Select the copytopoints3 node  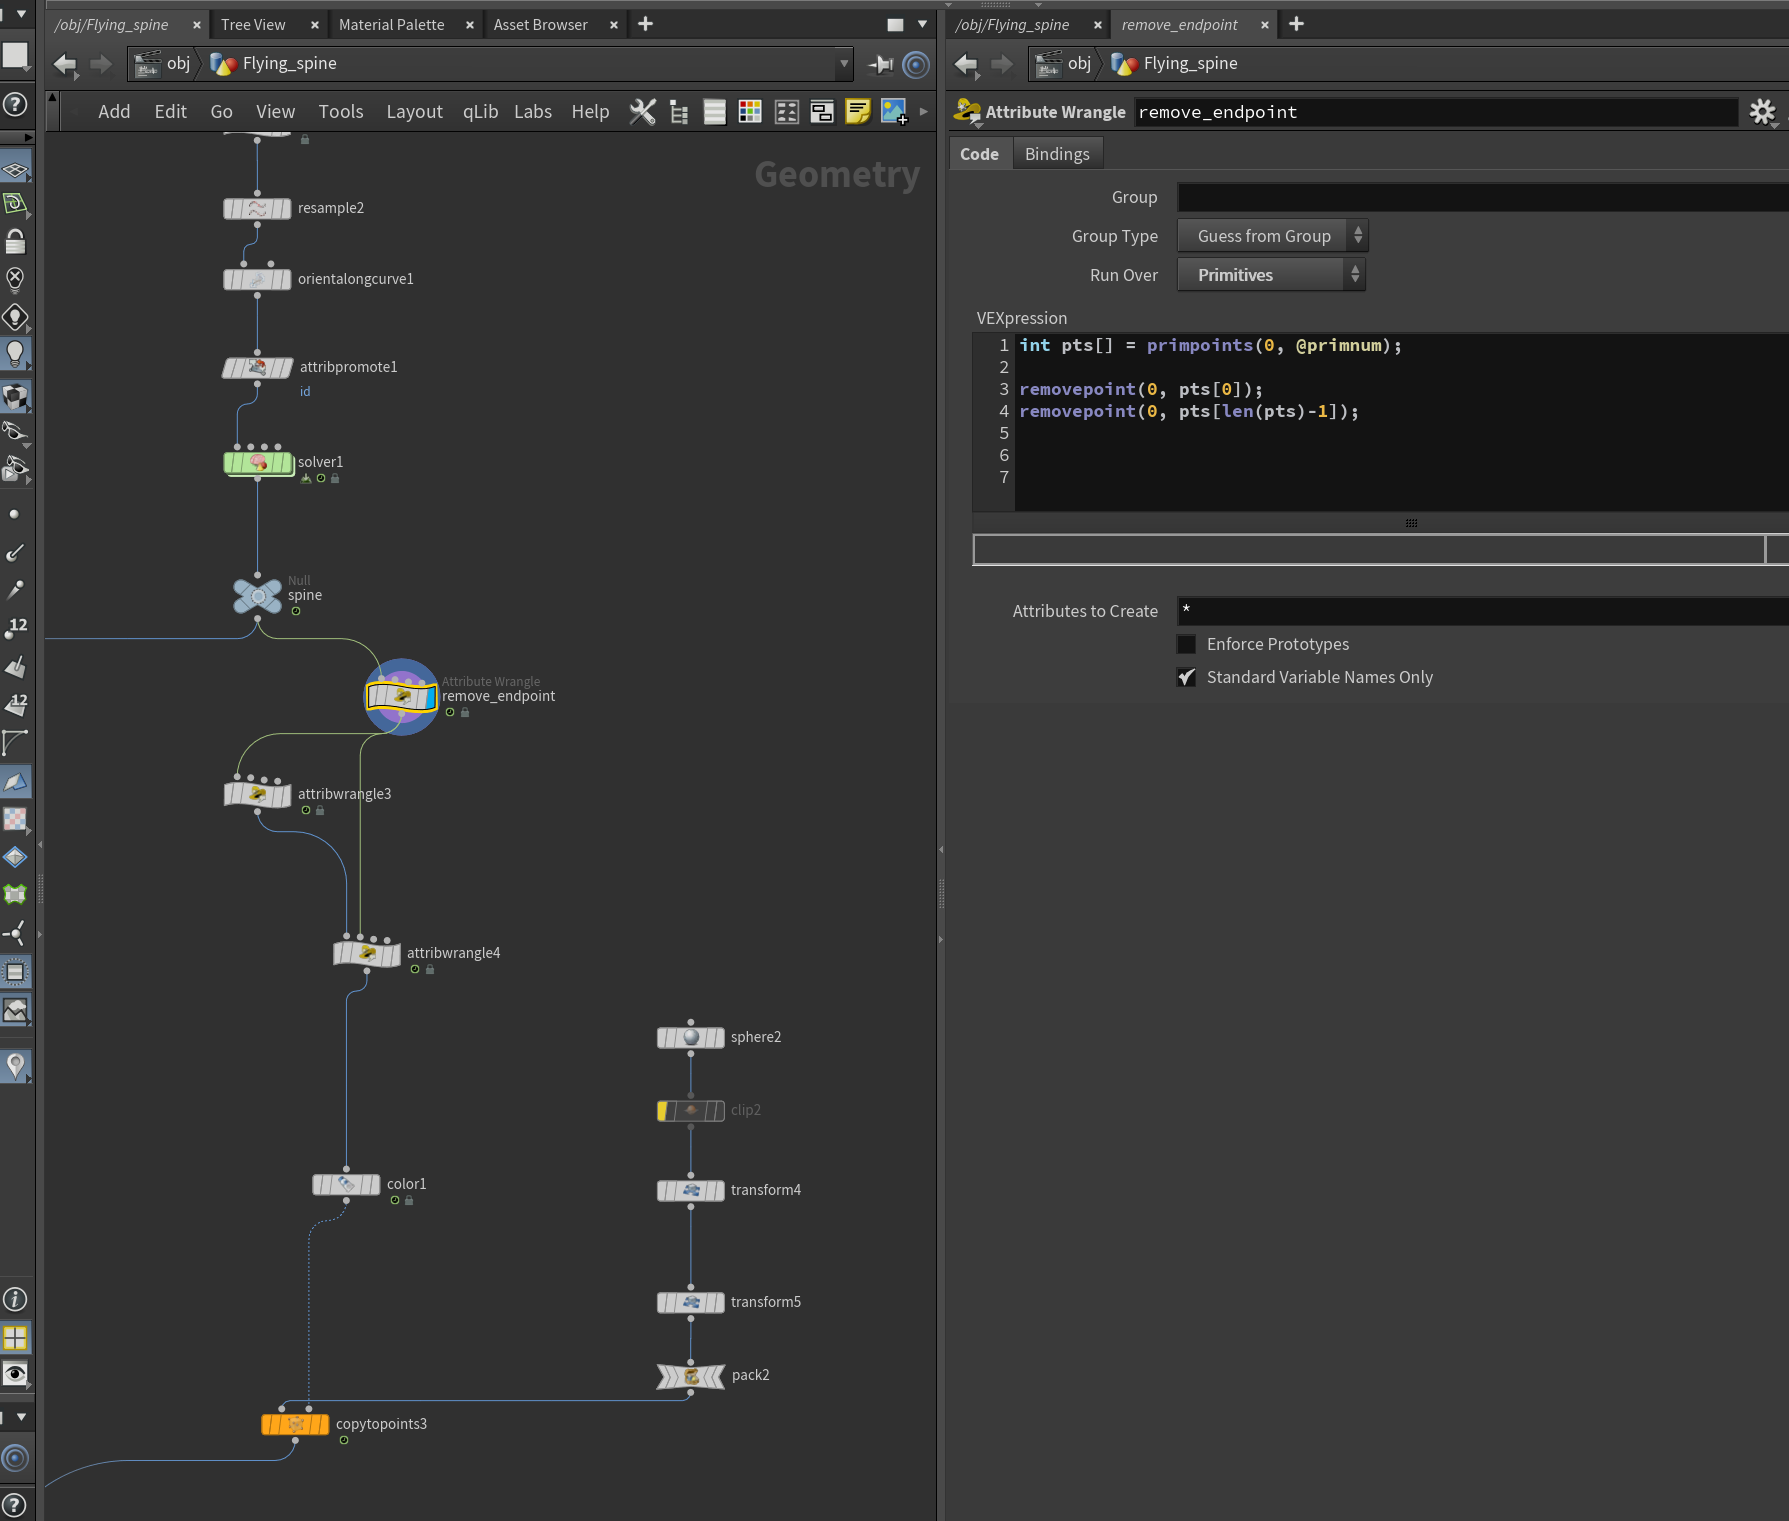coord(295,1424)
